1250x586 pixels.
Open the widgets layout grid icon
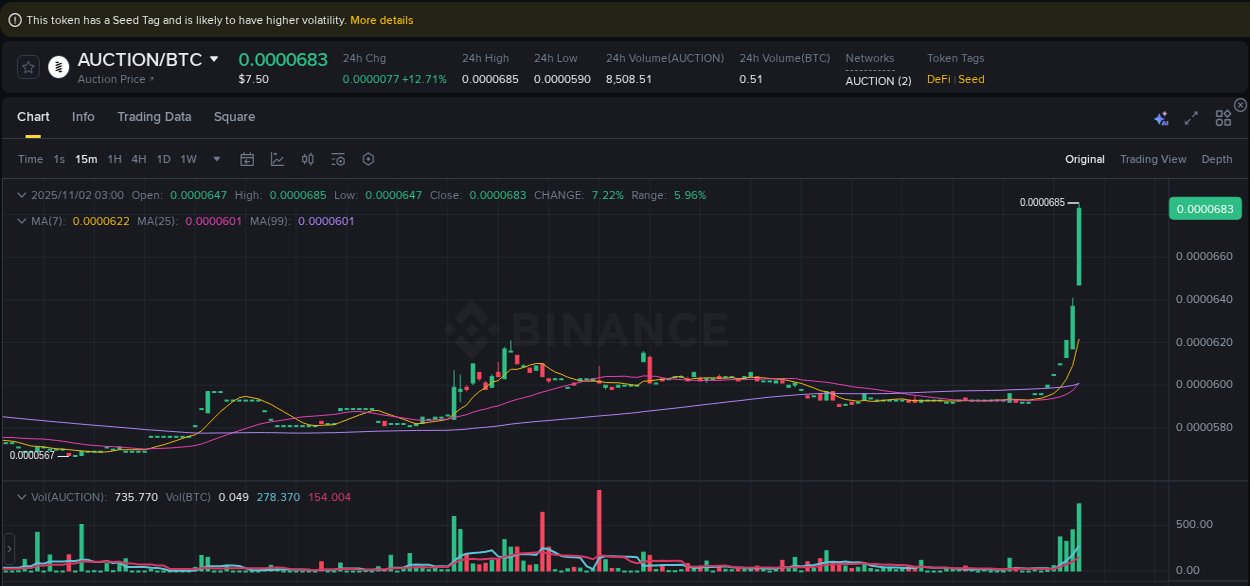(x=1223, y=117)
